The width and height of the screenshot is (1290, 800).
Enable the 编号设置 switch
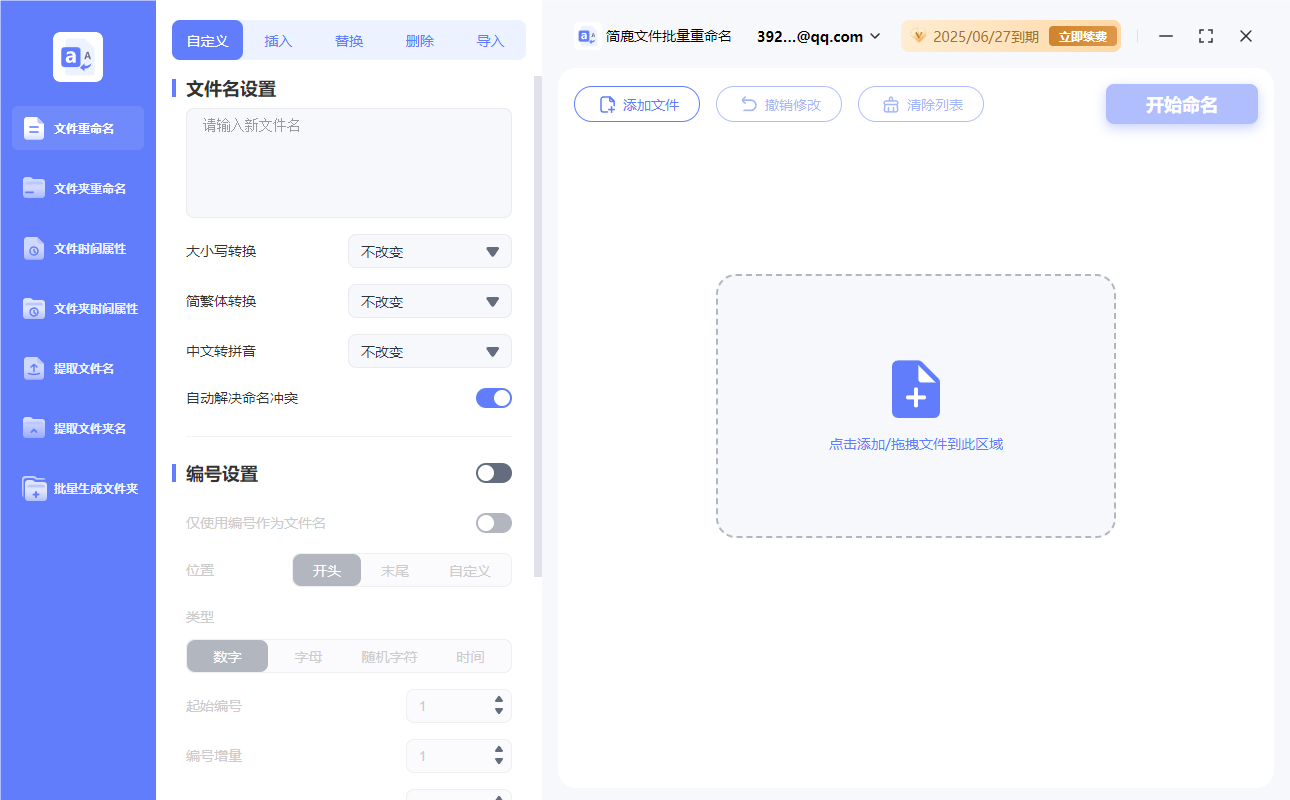coord(493,472)
